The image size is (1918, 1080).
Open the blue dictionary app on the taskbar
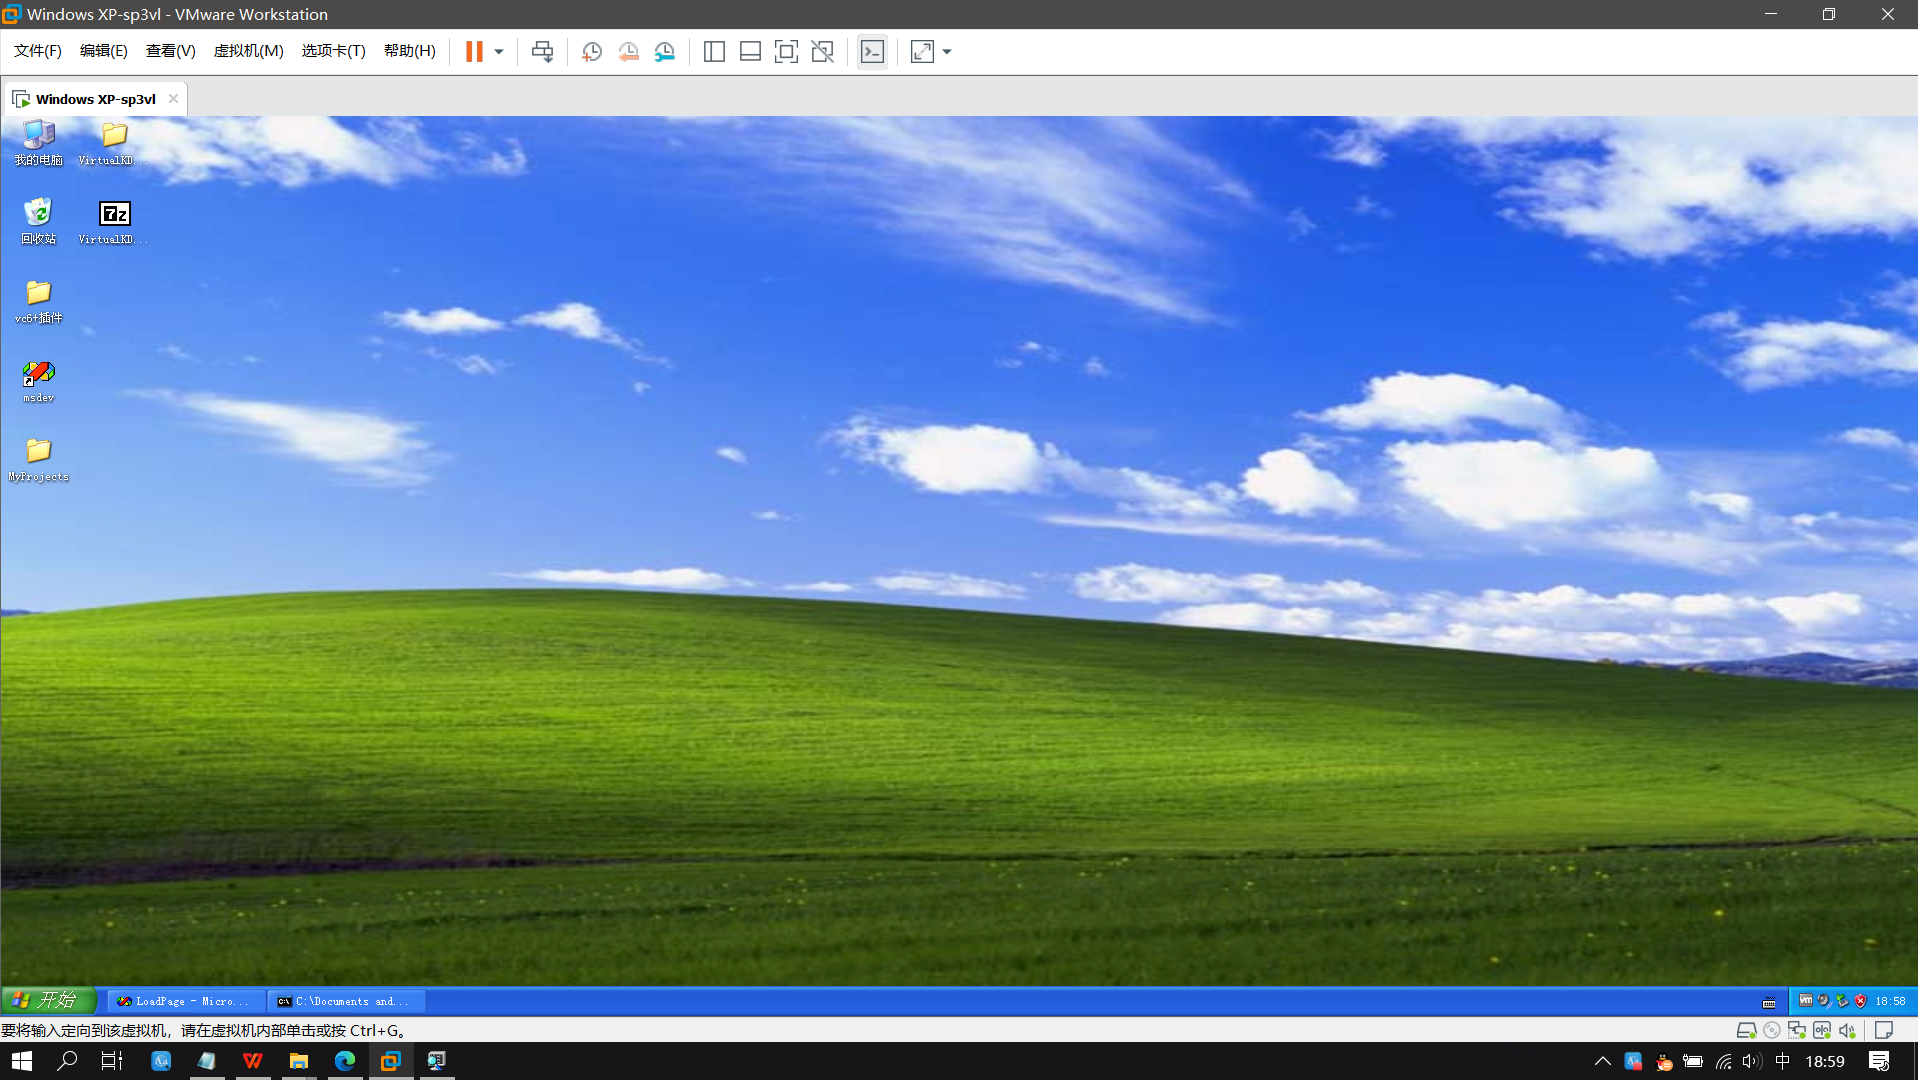click(x=161, y=1061)
